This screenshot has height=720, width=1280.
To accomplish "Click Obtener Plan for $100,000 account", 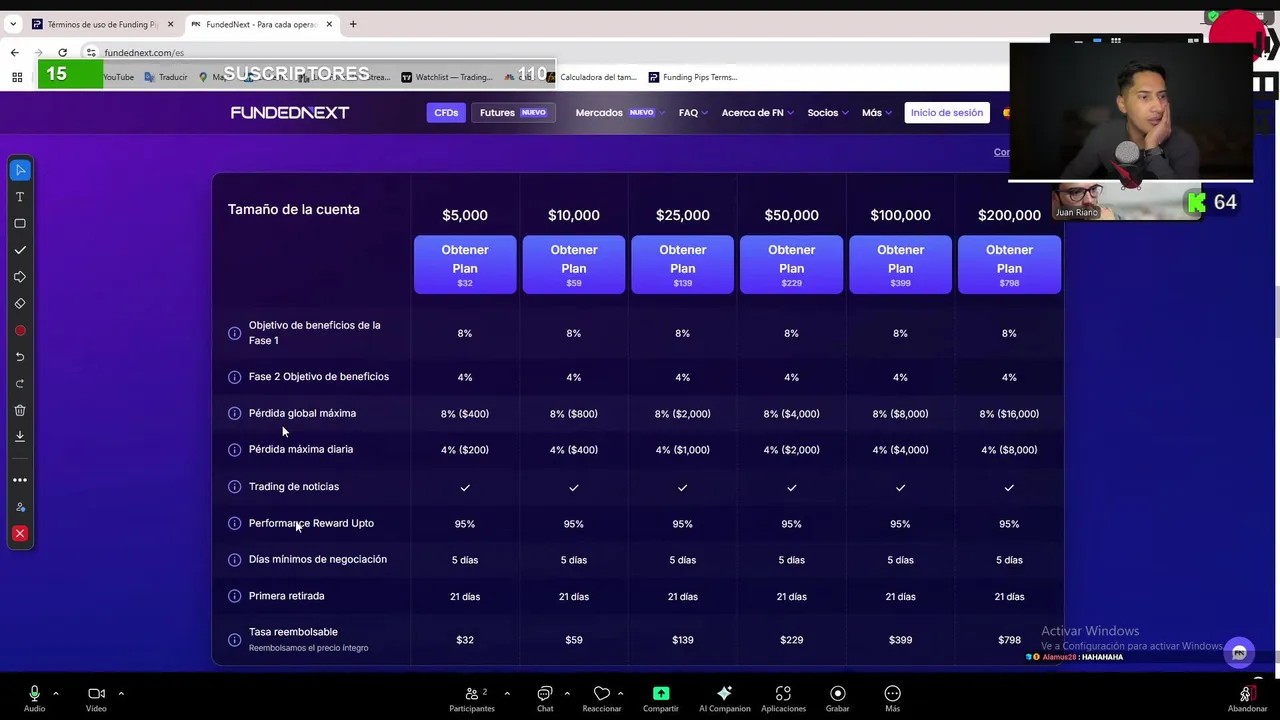I will tap(901, 265).
